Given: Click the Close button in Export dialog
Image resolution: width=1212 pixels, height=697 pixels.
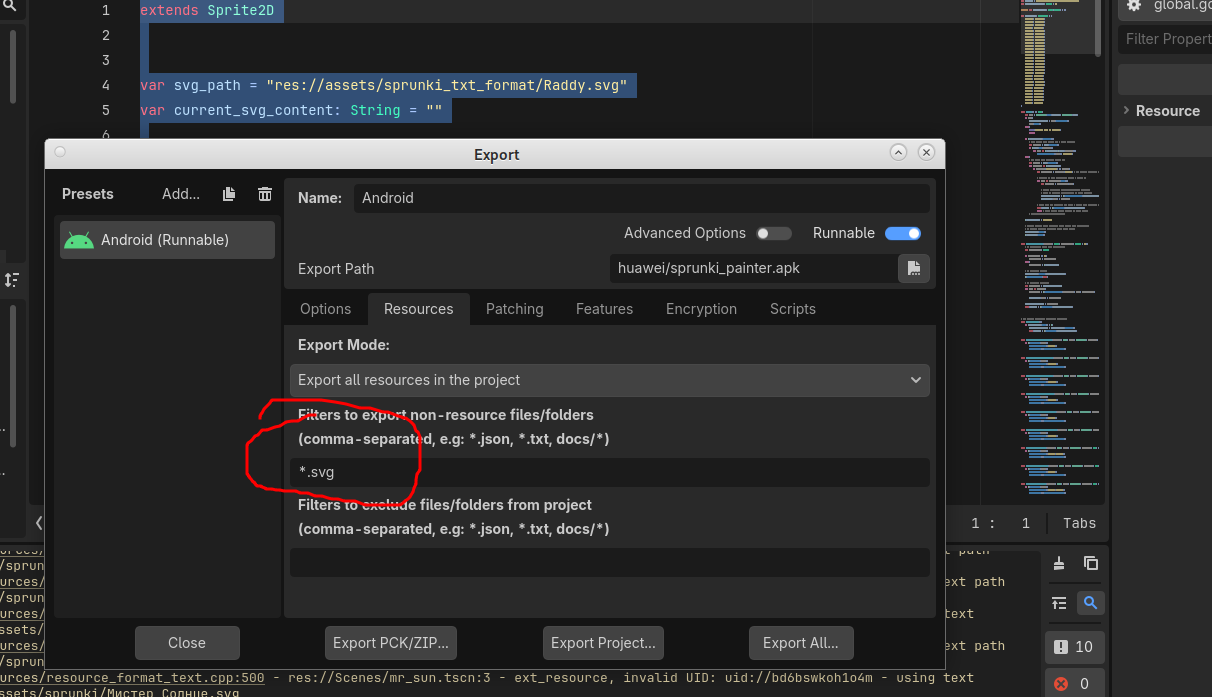Looking at the screenshot, I should coord(187,643).
